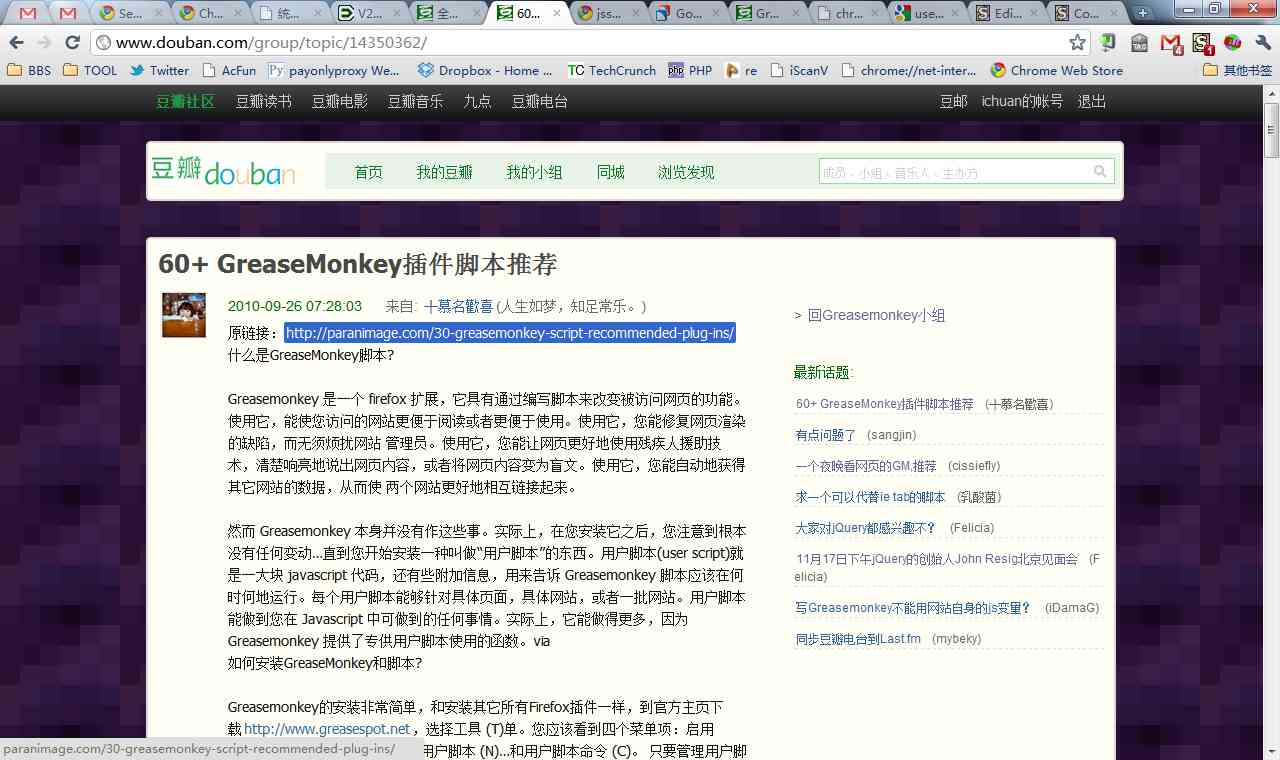Click the colorful globe extension icon
Viewport: 1280px width, 760px height.
[1231, 43]
